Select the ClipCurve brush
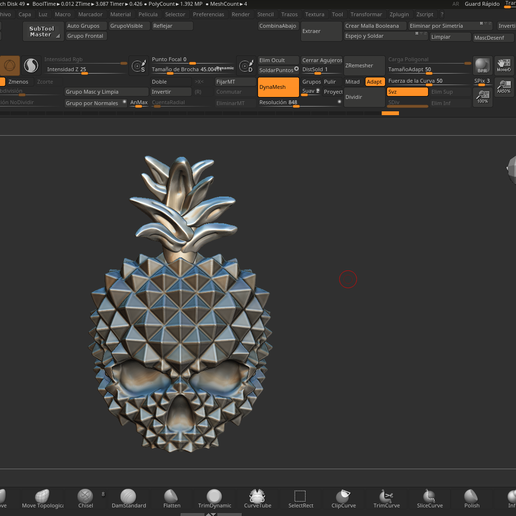Viewport: 516px width, 516px height. click(x=343, y=498)
